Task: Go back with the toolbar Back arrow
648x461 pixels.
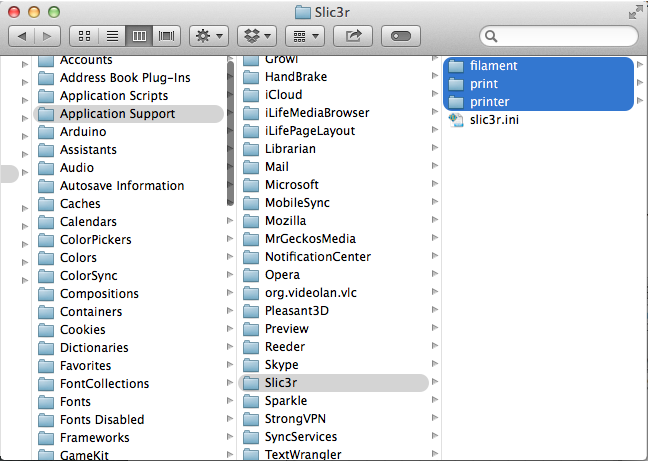Action: pos(22,36)
